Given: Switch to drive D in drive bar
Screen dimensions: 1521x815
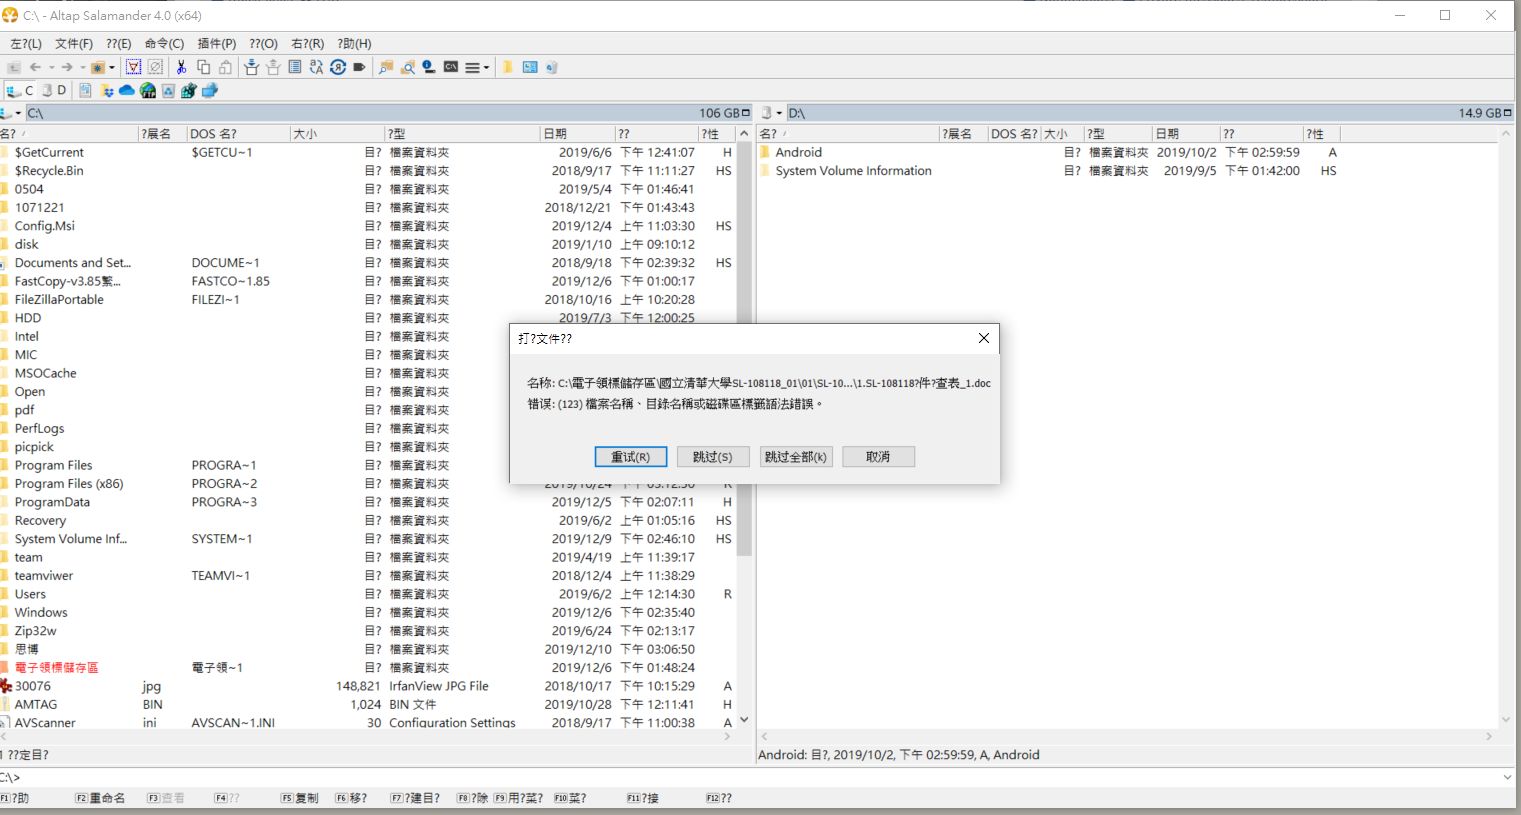Looking at the screenshot, I should (x=54, y=90).
